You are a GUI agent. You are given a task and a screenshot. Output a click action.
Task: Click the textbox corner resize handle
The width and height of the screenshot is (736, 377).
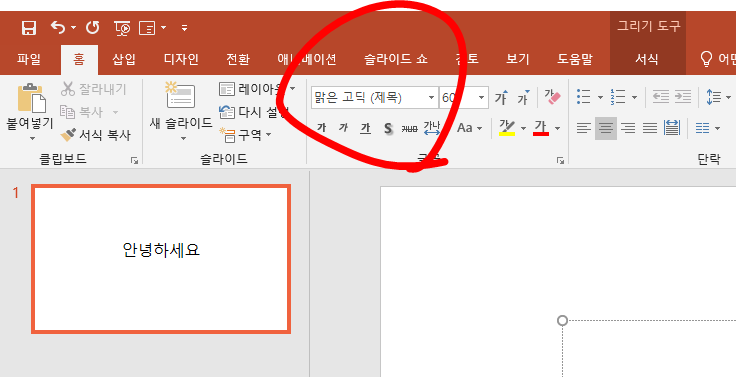(562, 321)
